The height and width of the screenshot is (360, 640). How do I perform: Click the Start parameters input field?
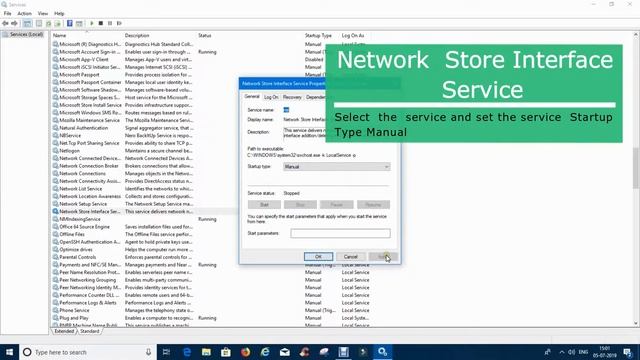pyautogui.click(x=340, y=233)
